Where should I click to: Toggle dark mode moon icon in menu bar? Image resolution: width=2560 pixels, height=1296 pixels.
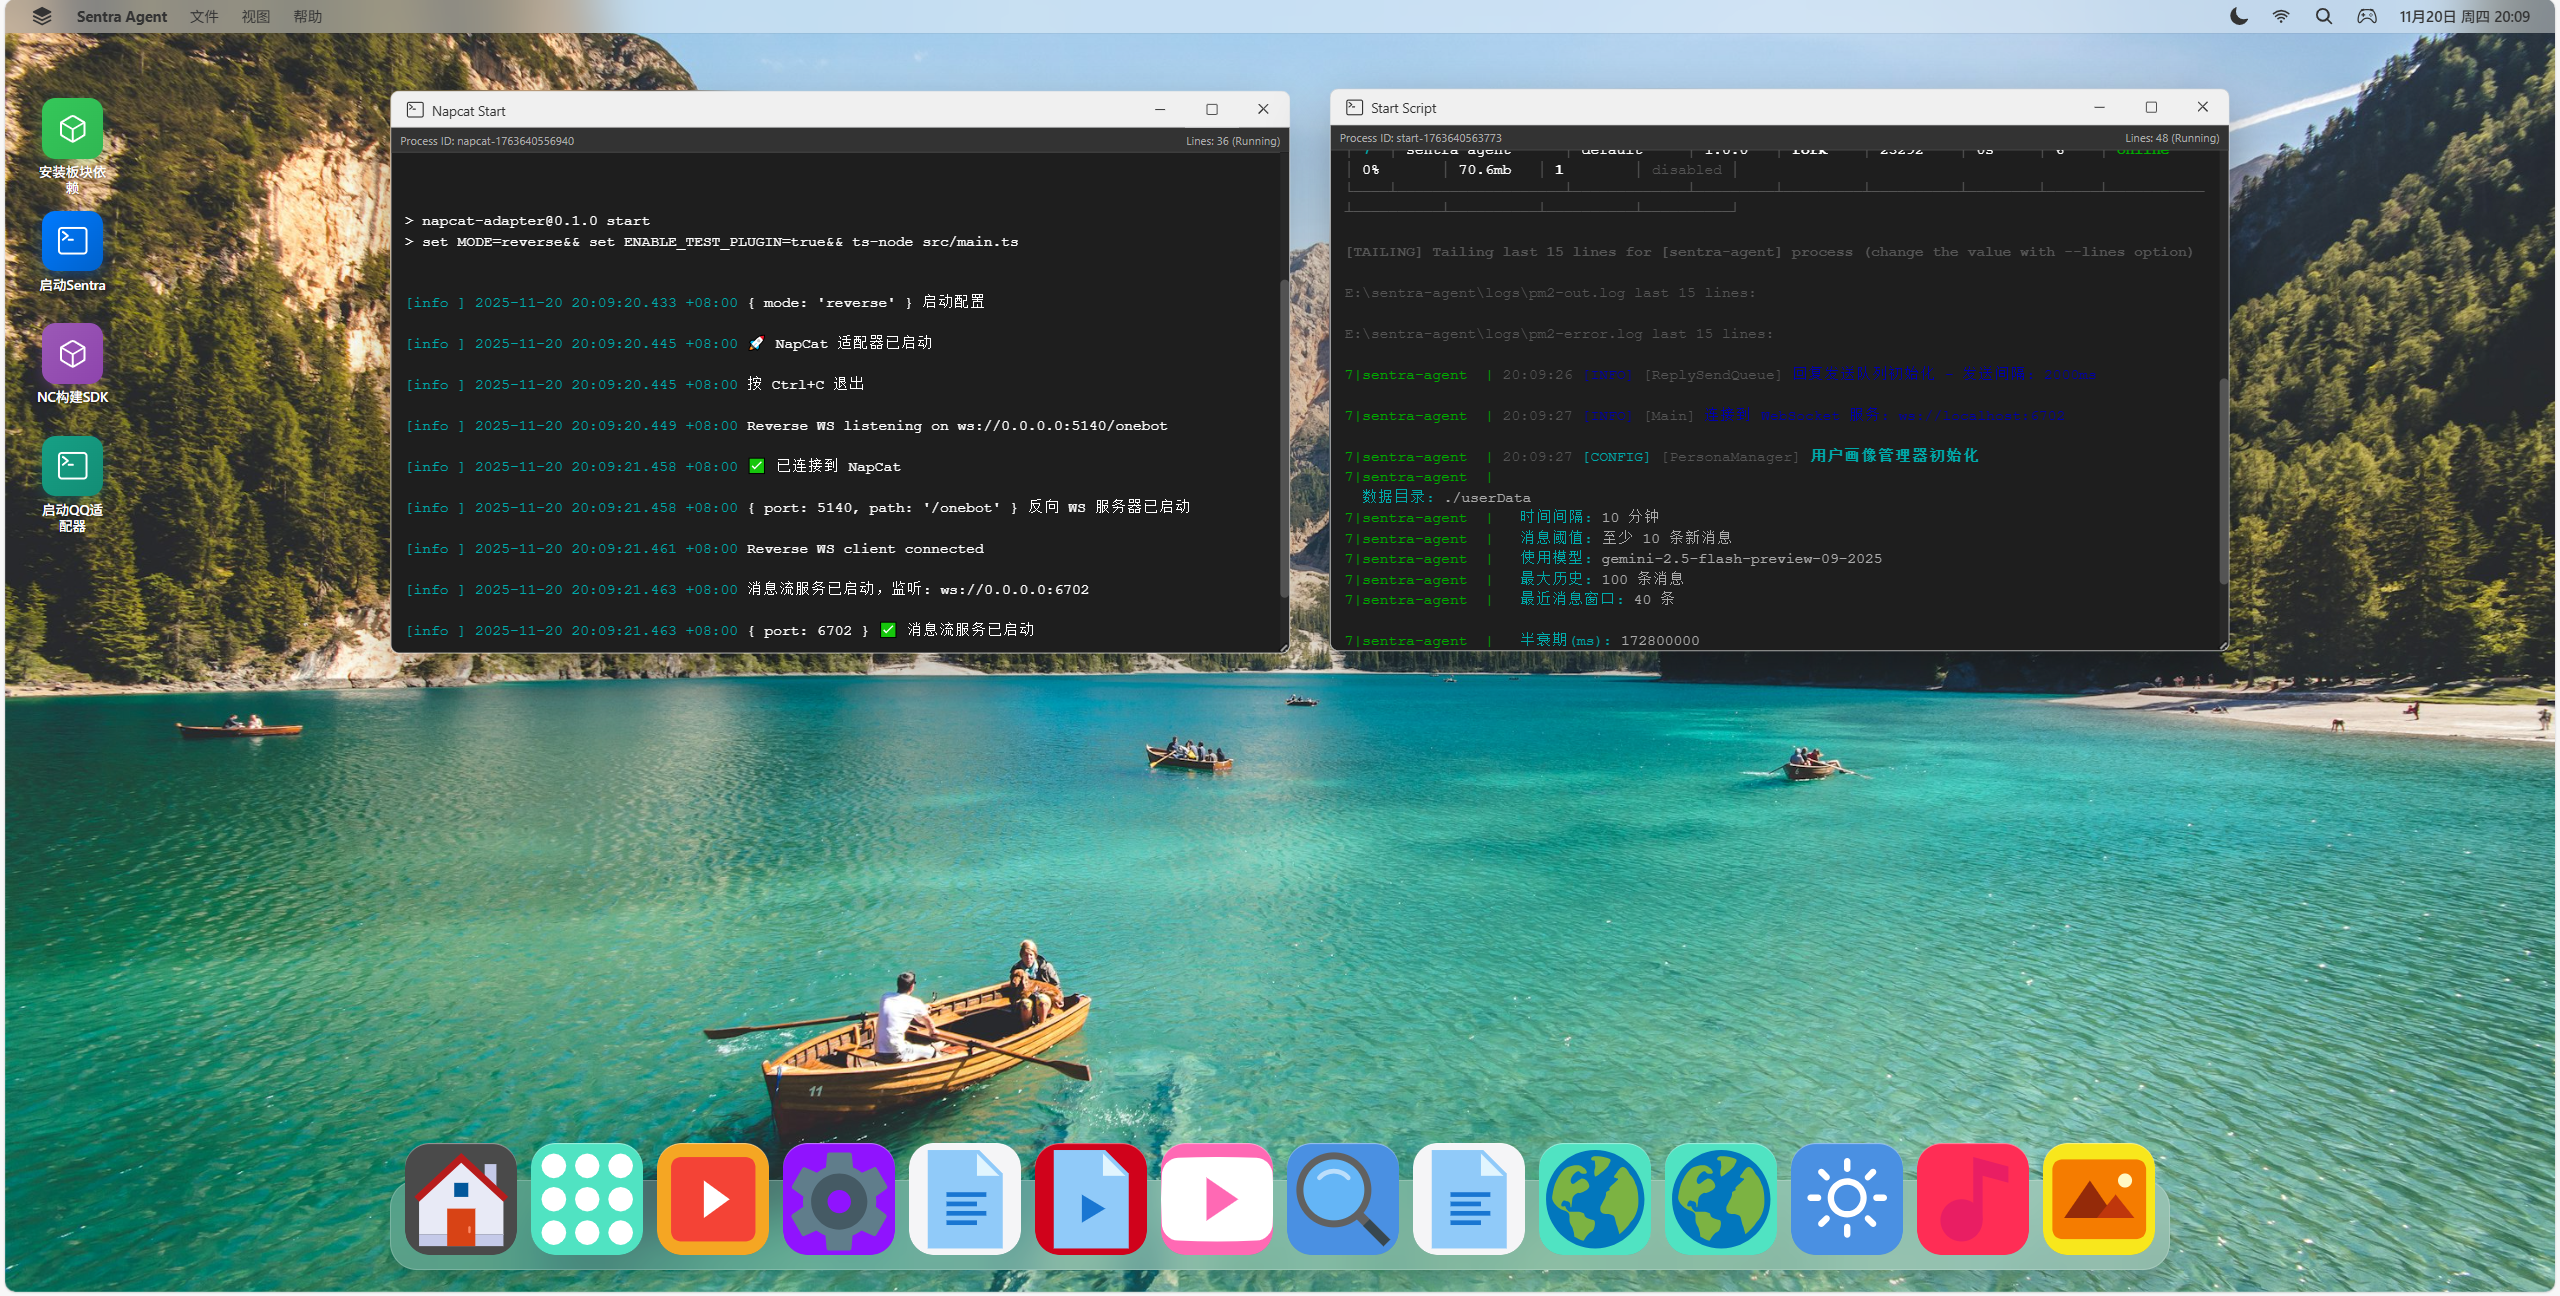tap(2239, 16)
